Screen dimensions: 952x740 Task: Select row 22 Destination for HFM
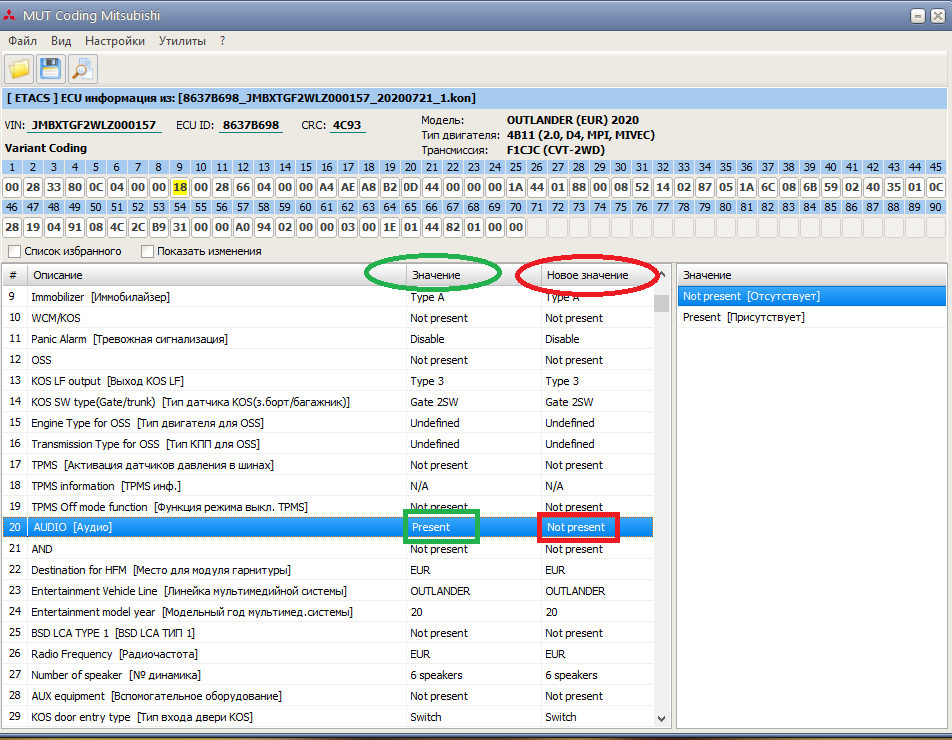click(328, 570)
